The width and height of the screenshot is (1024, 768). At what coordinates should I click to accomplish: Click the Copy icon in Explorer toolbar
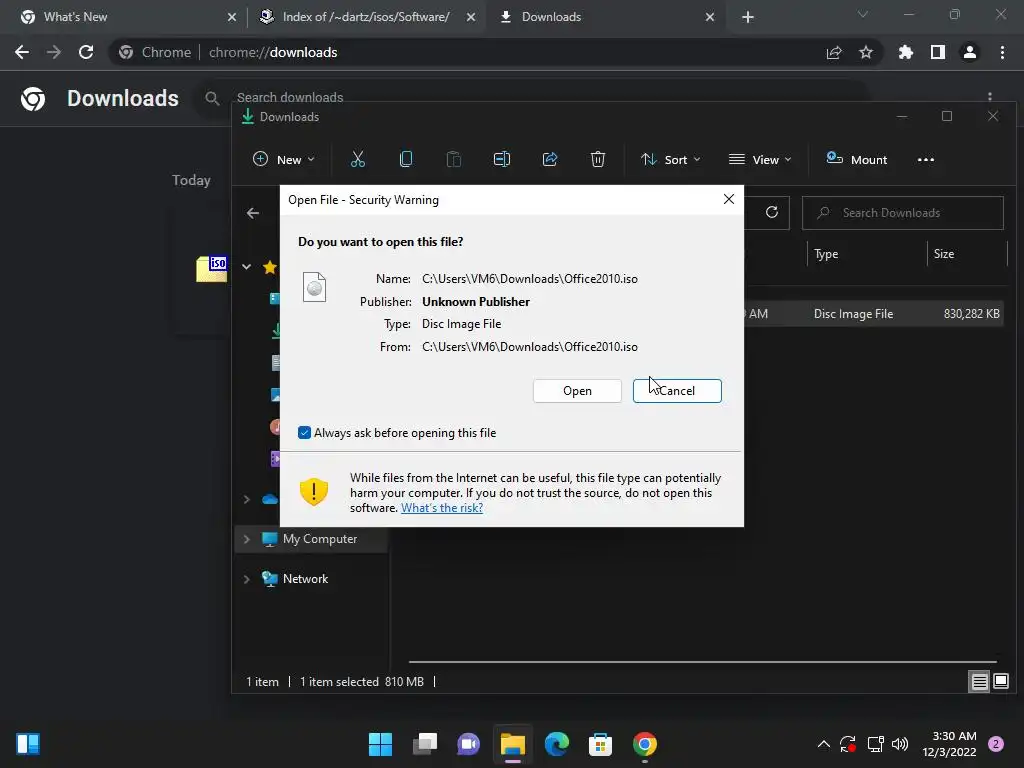click(406, 159)
